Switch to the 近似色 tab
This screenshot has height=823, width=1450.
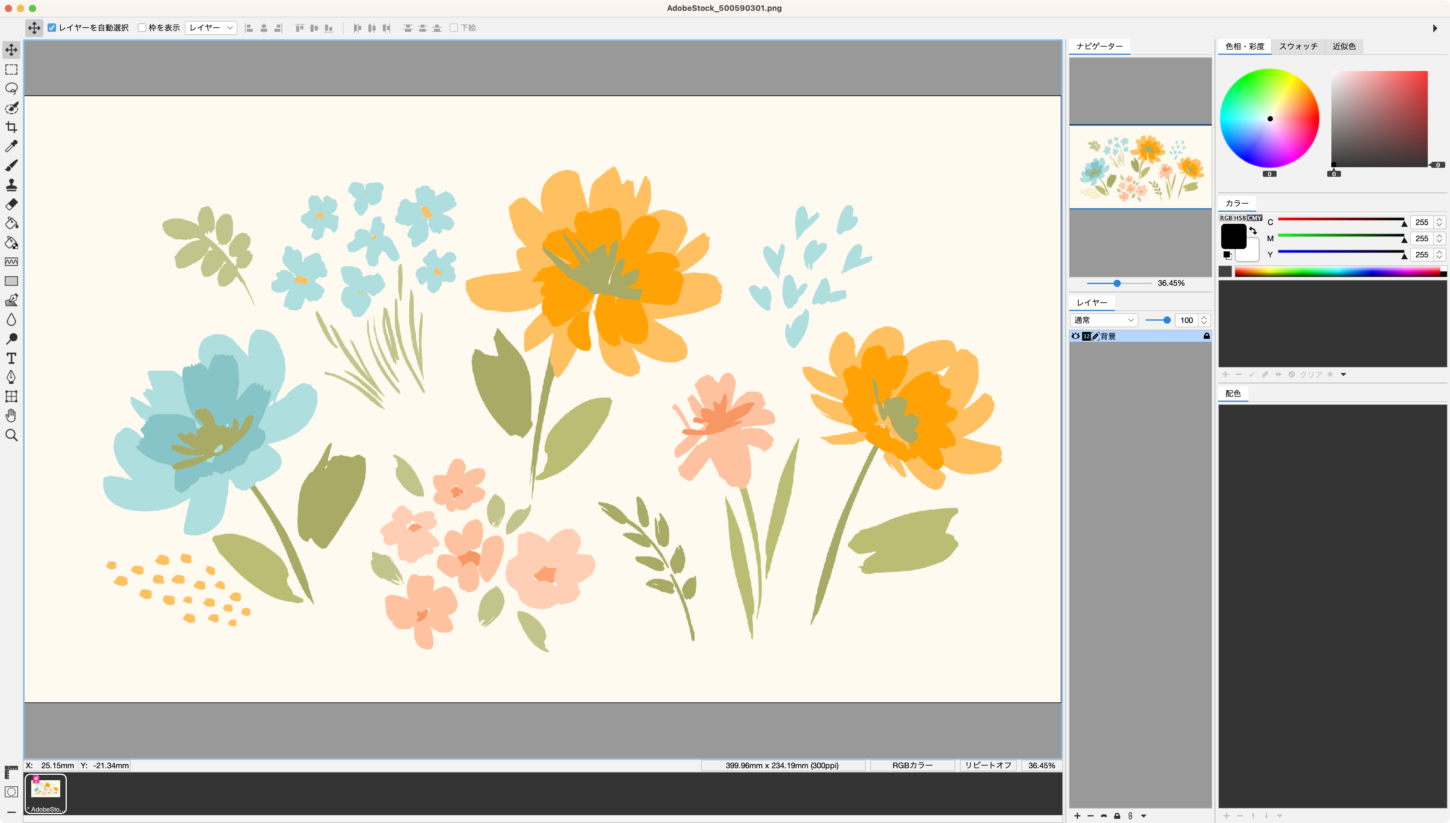1344,47
